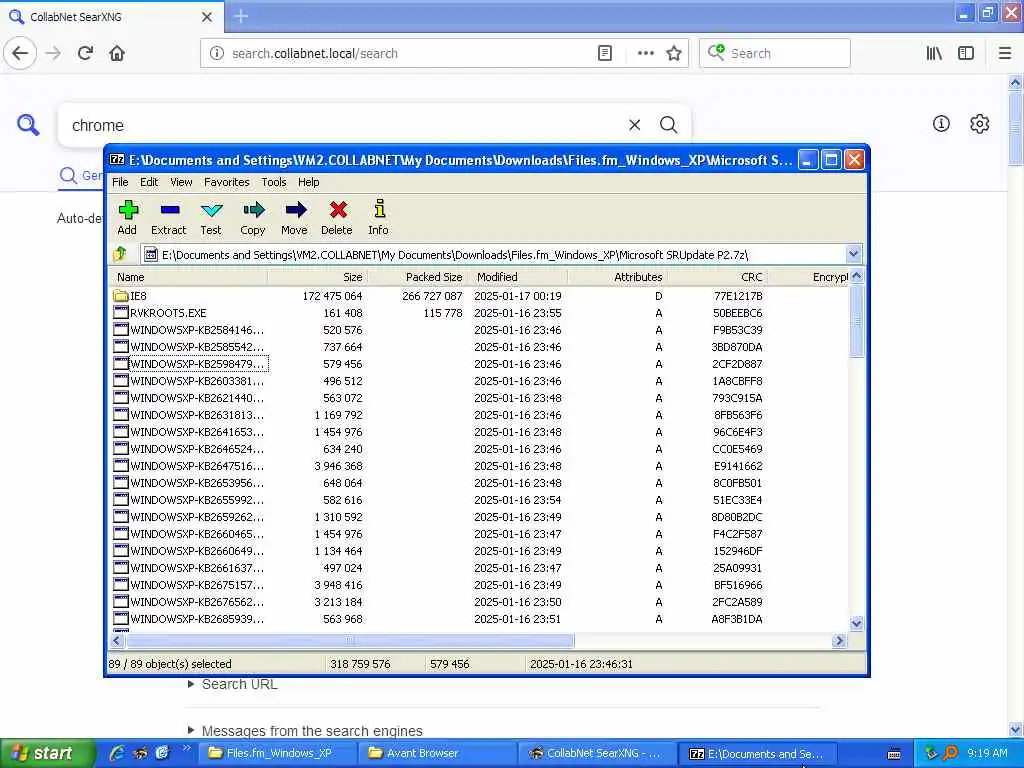This screenshot has height=768, width=1024.
Task: Submit search with magnifier icon
Action: pyautogui.click(x=668, y=125)
